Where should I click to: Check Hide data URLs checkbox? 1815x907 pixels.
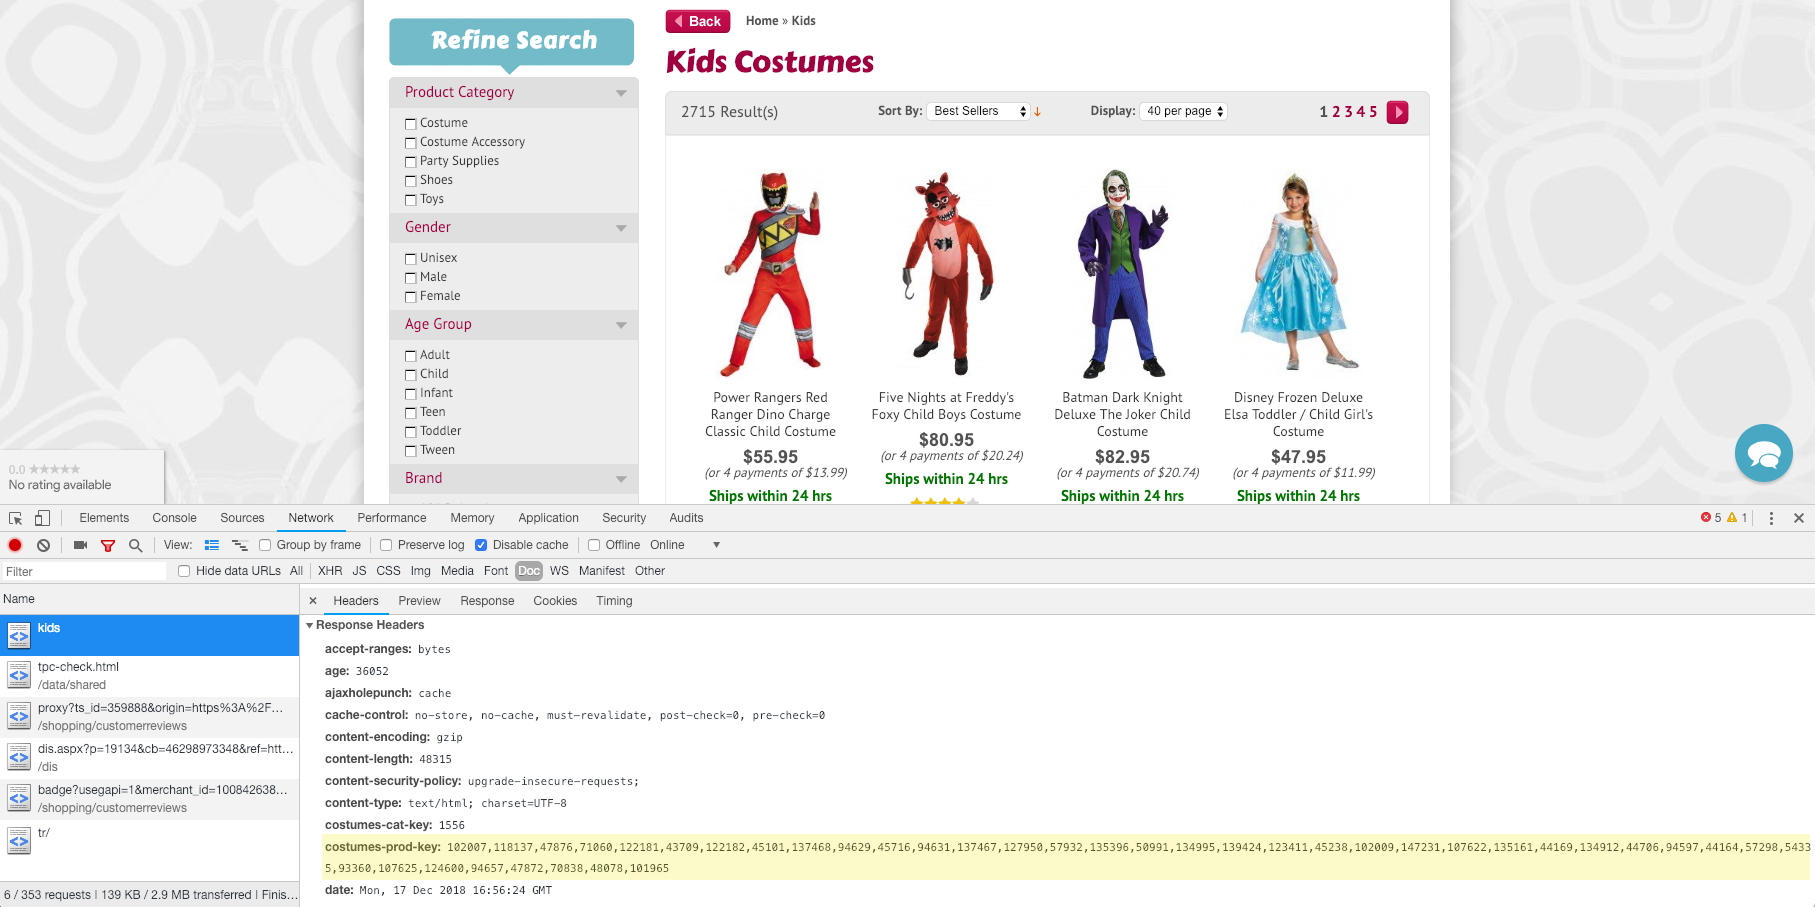[x=184, y=571]
